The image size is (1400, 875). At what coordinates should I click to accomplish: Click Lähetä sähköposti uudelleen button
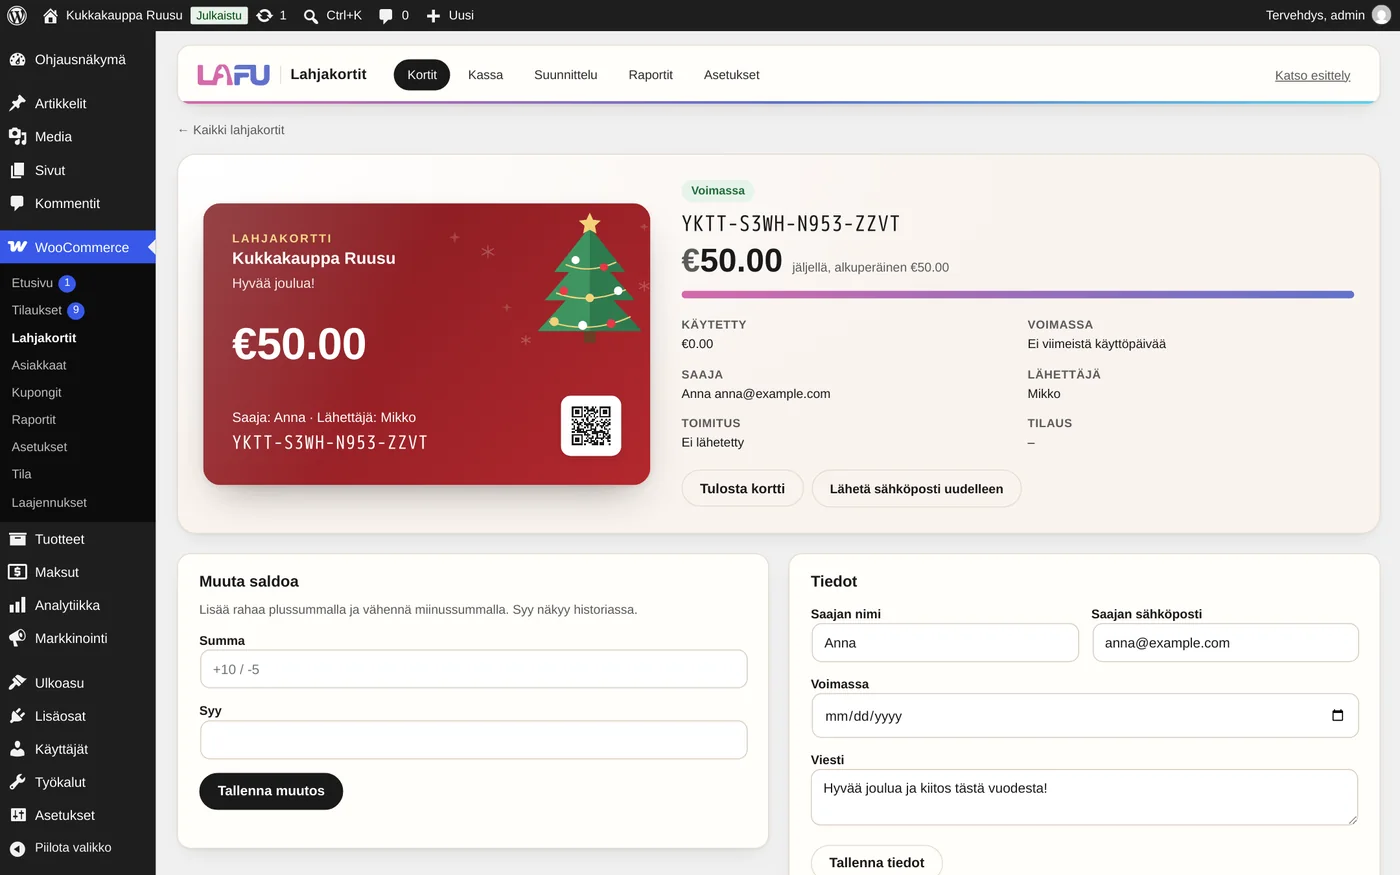click(x=916, y=489)
